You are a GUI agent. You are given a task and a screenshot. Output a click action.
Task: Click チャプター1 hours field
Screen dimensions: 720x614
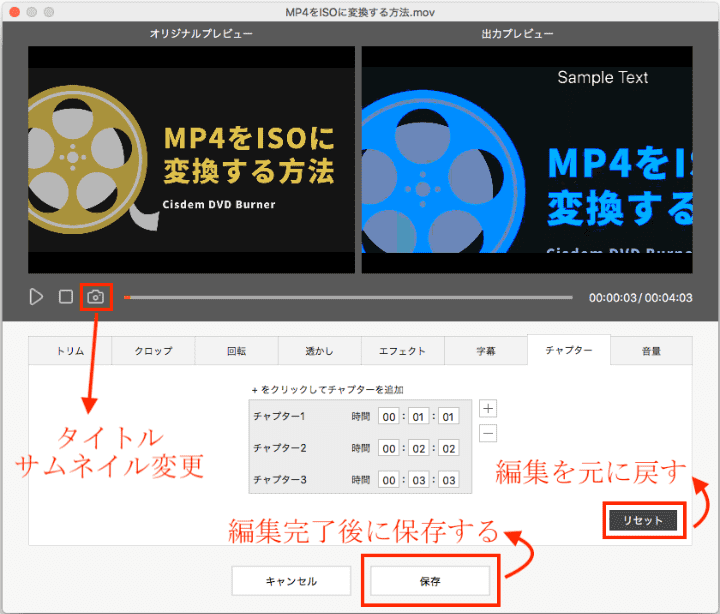click(388, 417)
